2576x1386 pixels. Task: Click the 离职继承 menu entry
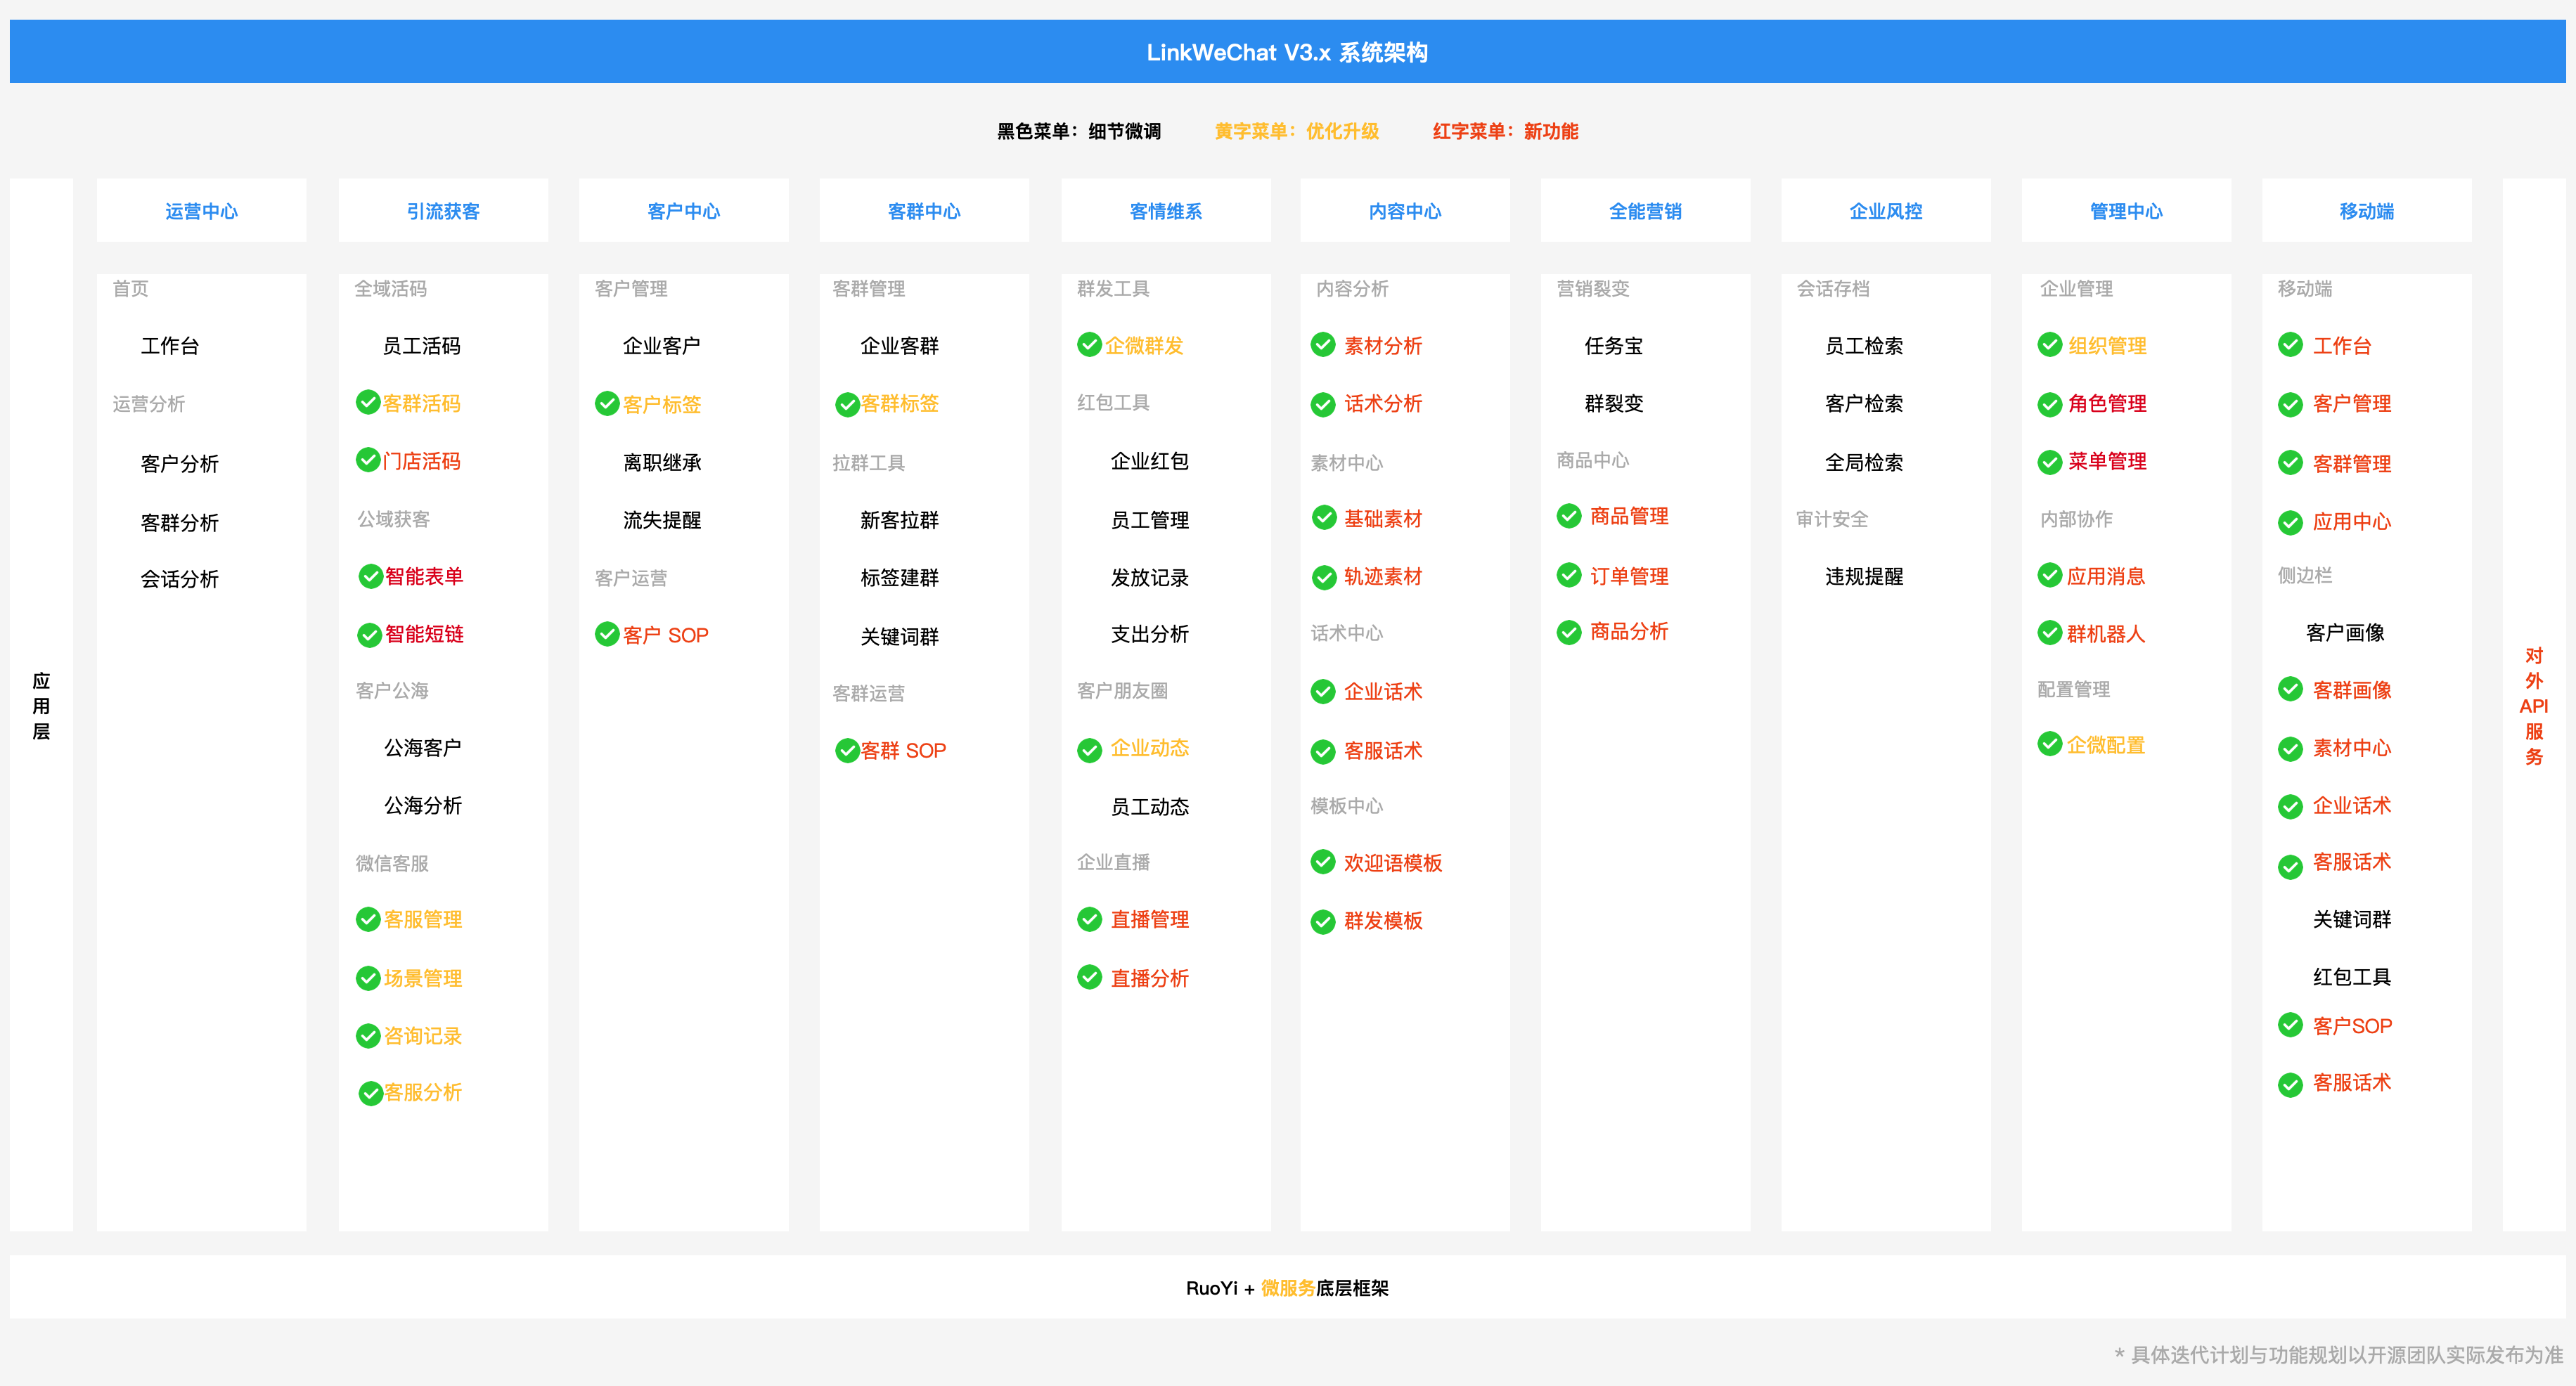point(662,462)
